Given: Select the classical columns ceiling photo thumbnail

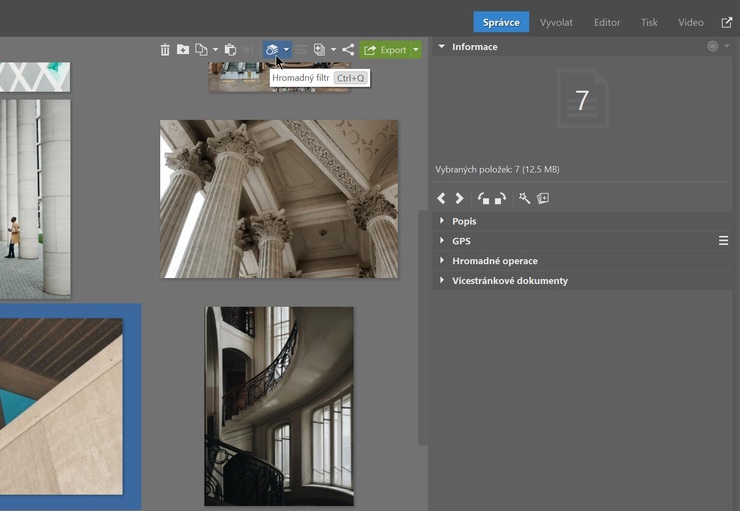Looking at the screenshot, I should [279, 199].
